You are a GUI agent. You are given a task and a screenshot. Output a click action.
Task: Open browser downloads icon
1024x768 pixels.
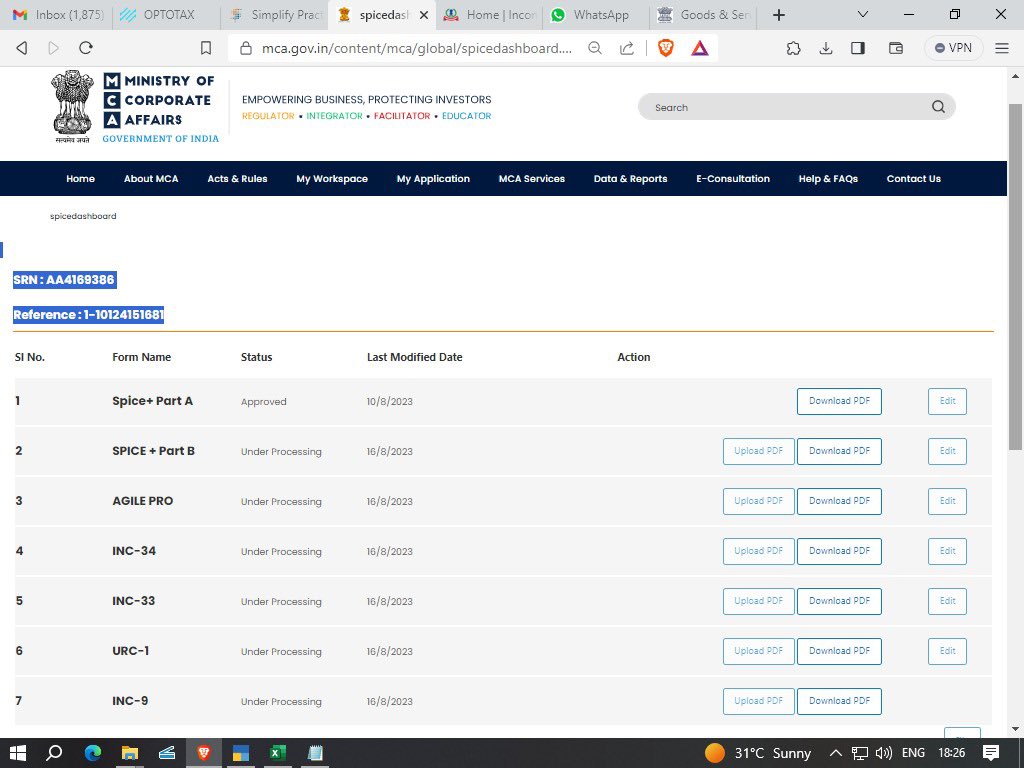click(825, 48)
